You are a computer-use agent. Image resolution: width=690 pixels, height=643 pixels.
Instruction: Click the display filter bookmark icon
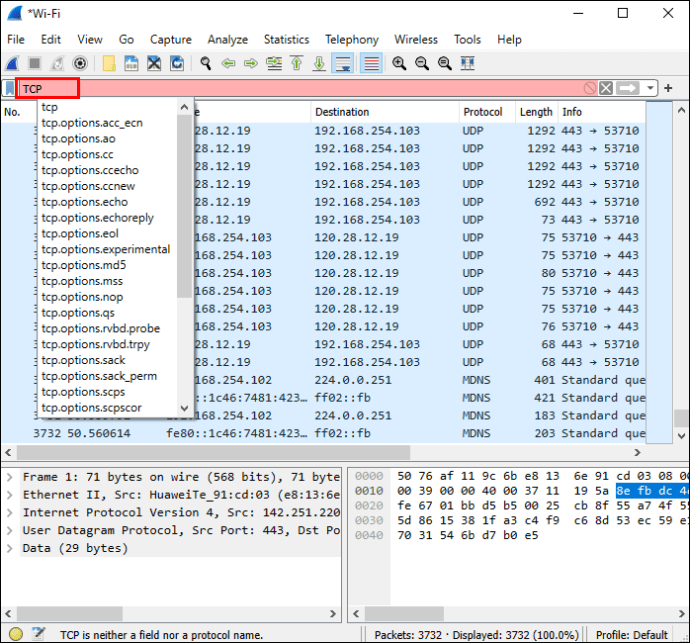click(x=9, y=88)
